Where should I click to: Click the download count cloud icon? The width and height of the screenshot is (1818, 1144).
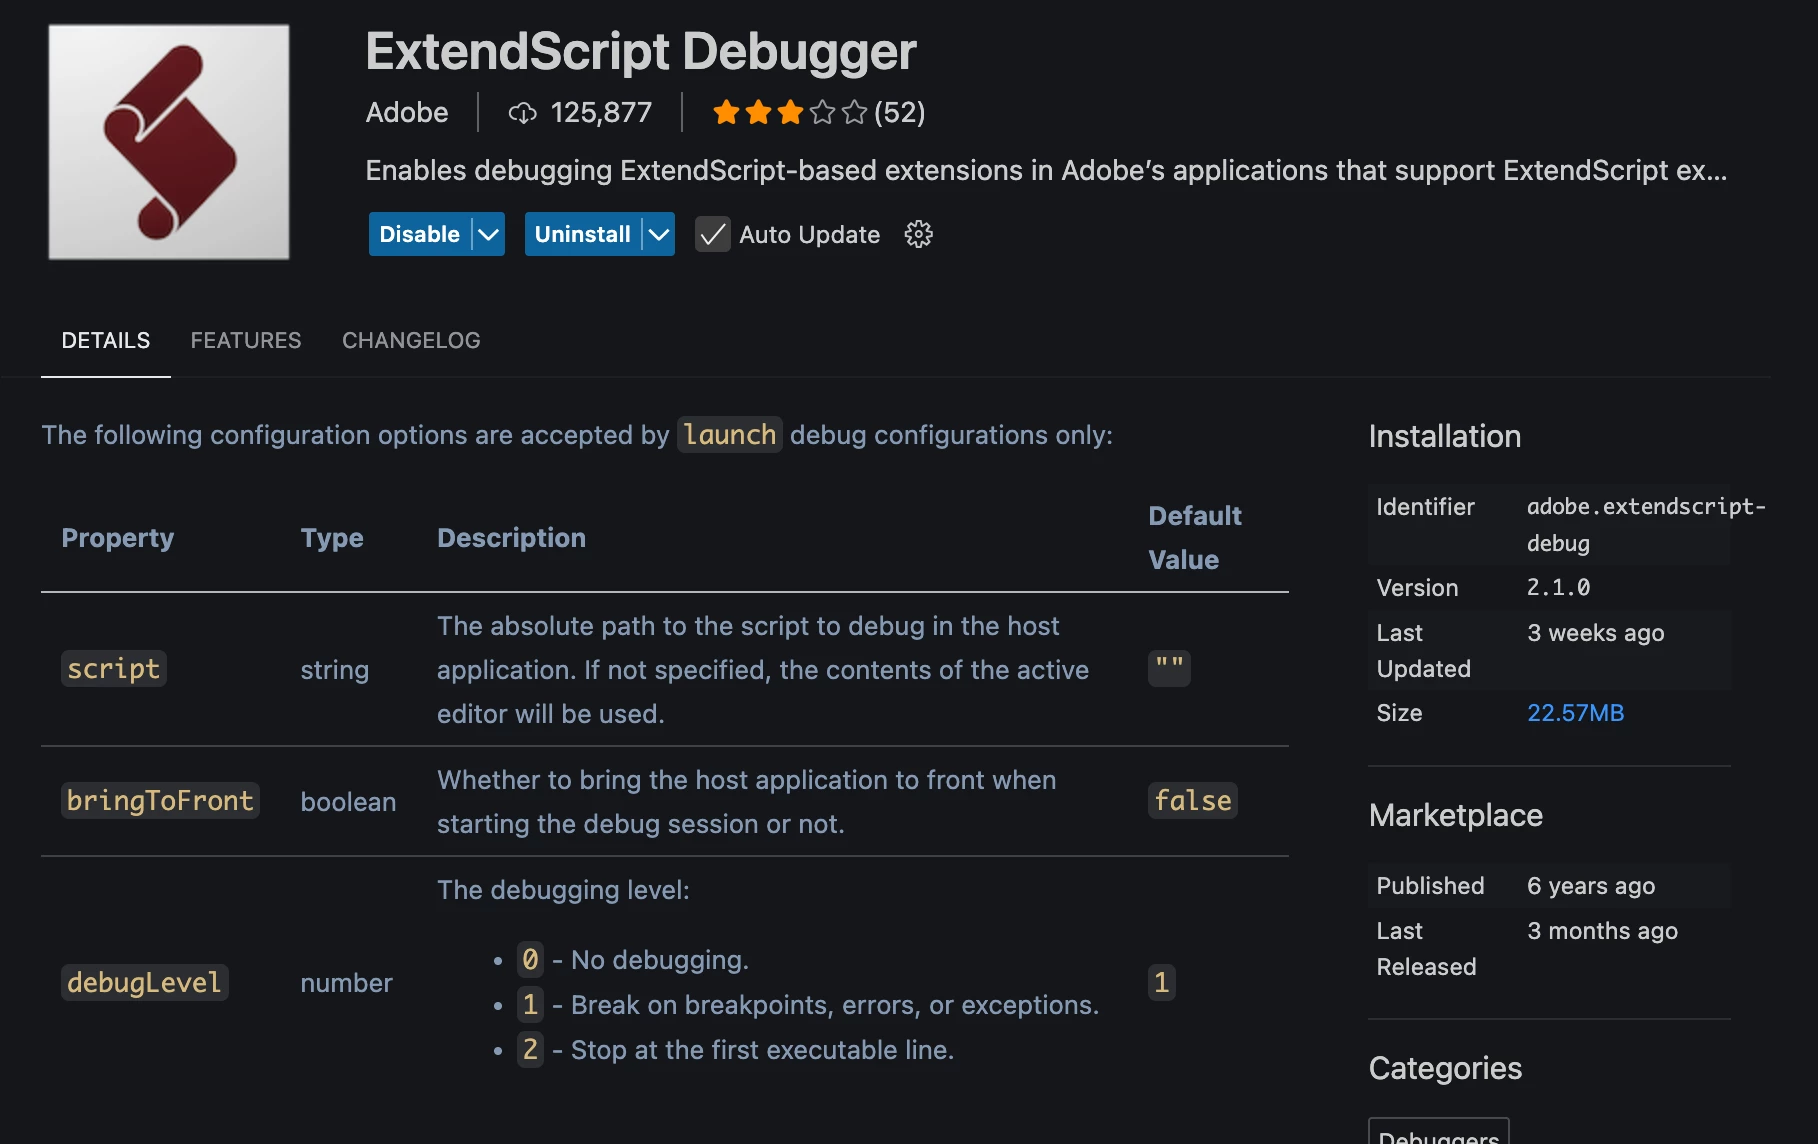tap(522, 113)
